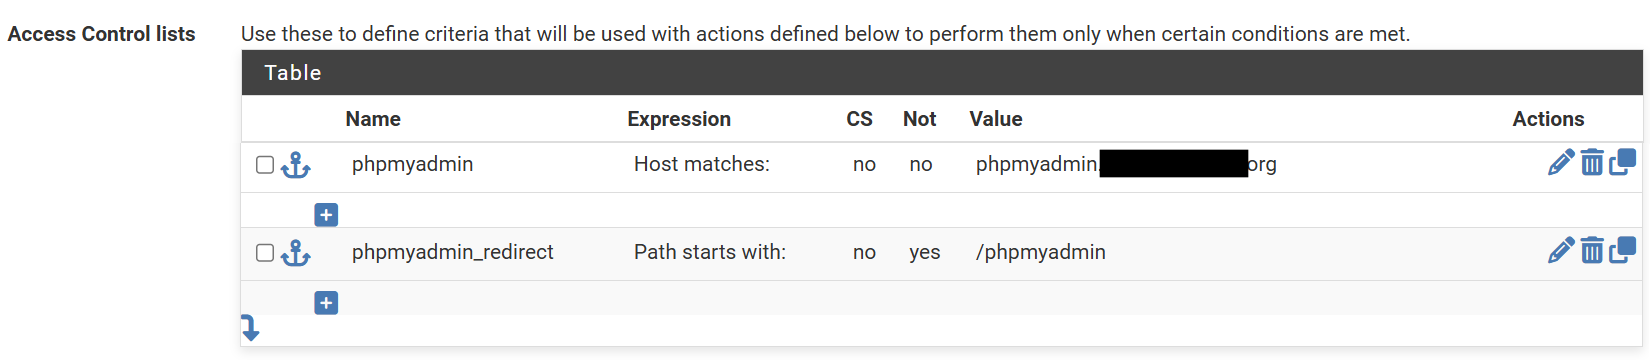Viewport: 1650px width, 360px height.
Task: Add new entry with bottom-left arrow icon
Action: point(250,327)
